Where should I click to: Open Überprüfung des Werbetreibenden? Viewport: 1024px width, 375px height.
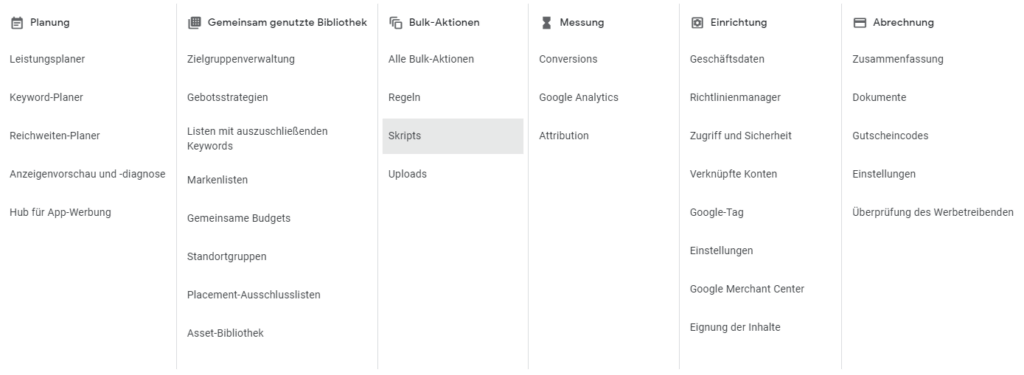pos(933,212)
